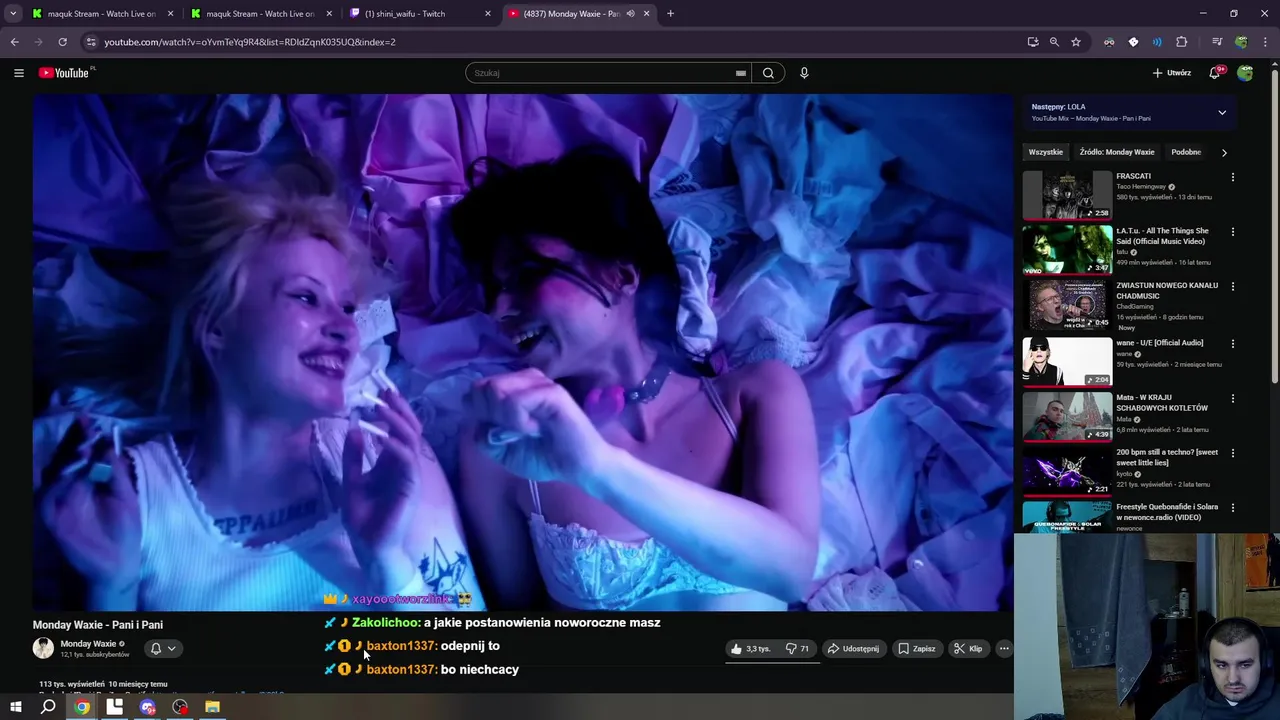The width and height of the screenshot is (1280, 720).
Task: Open the YouTube guide hamburger menu
Action: [x=18, y=73]
